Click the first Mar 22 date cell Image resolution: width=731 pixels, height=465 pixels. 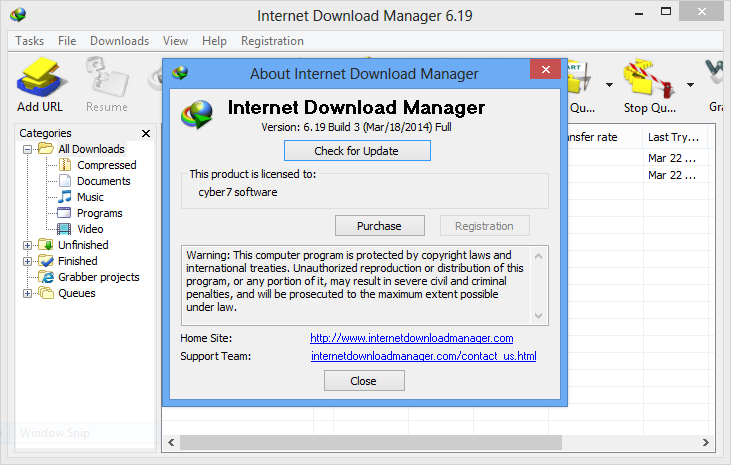pyautogui.click(x=671, y=158)
